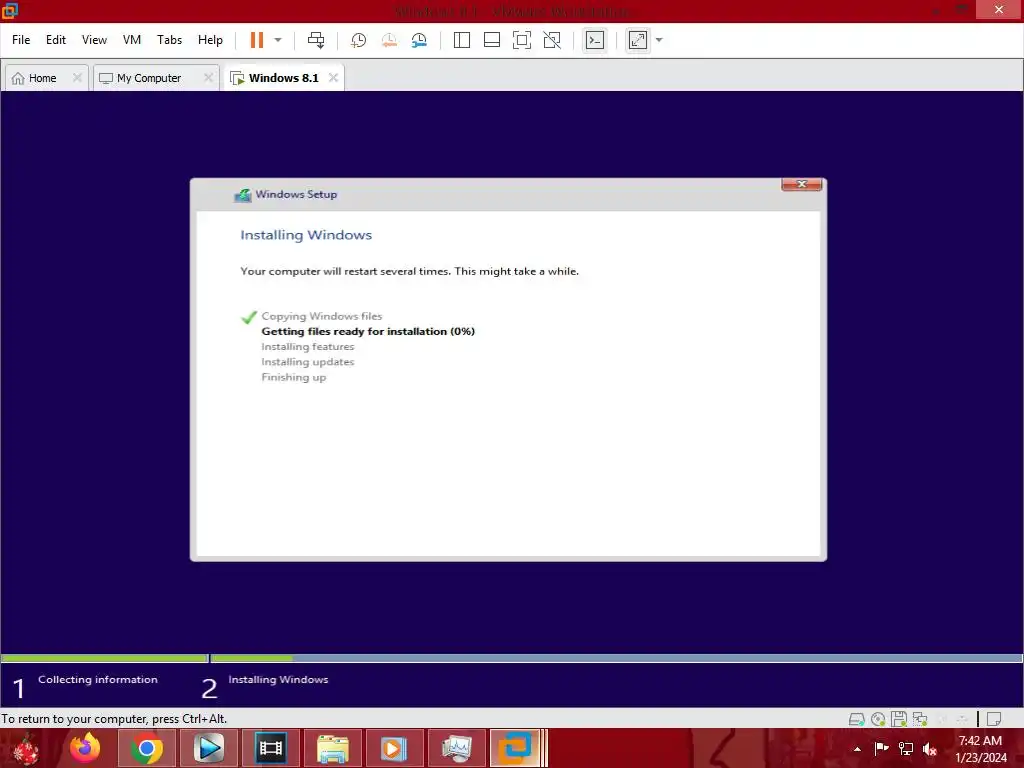Open the Help menu
Viewport: 1024px width, 768px height.
point(210,40)
